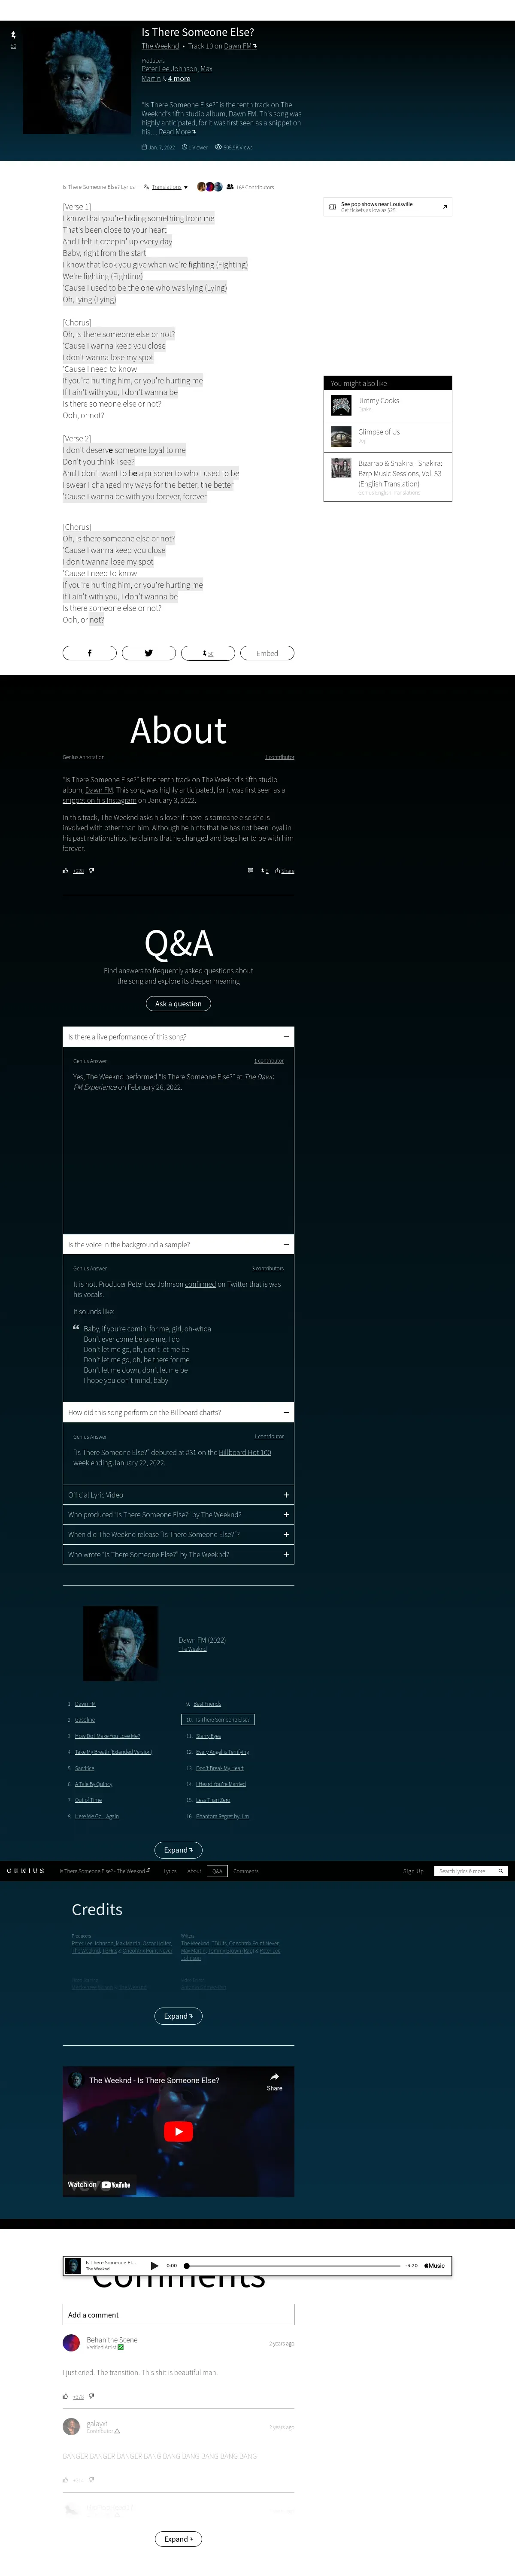The image size is (515, 2576).
Task: Open The Weeknd artist link in header
Action: coord(160,46)
